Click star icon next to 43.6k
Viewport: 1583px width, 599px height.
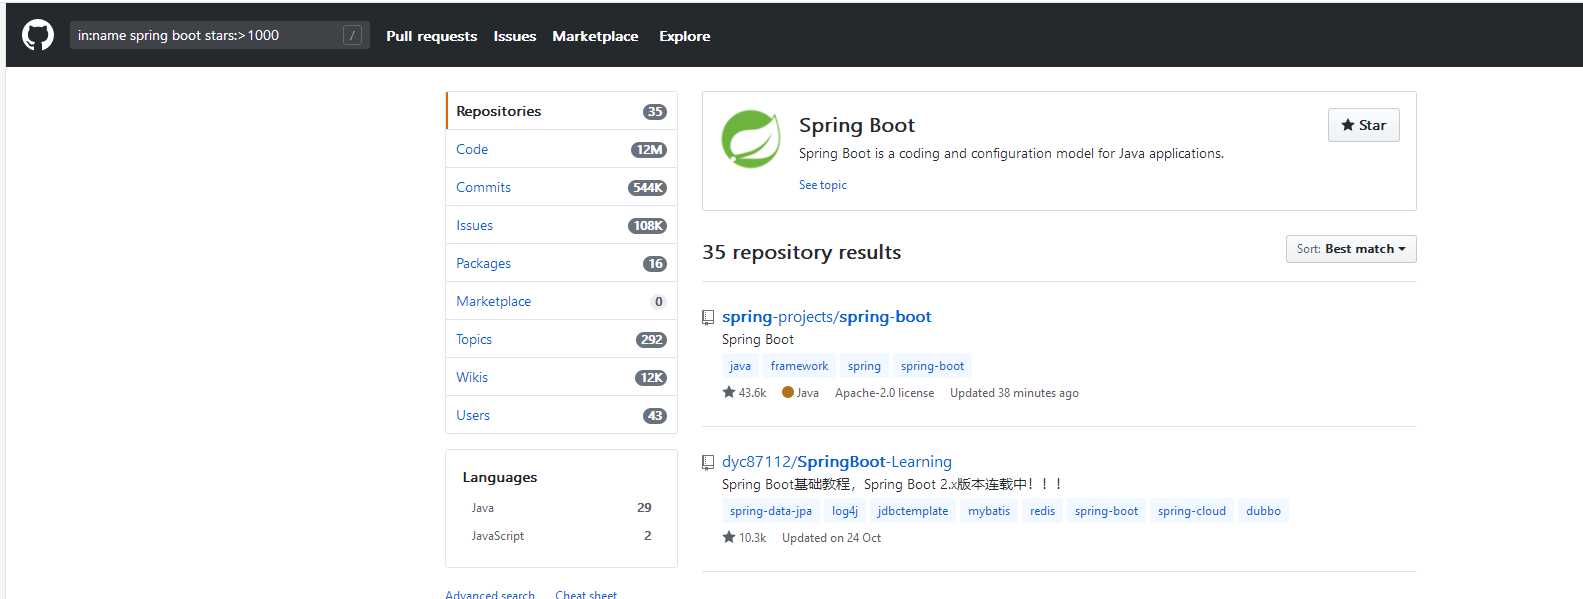tap(729, 392)
